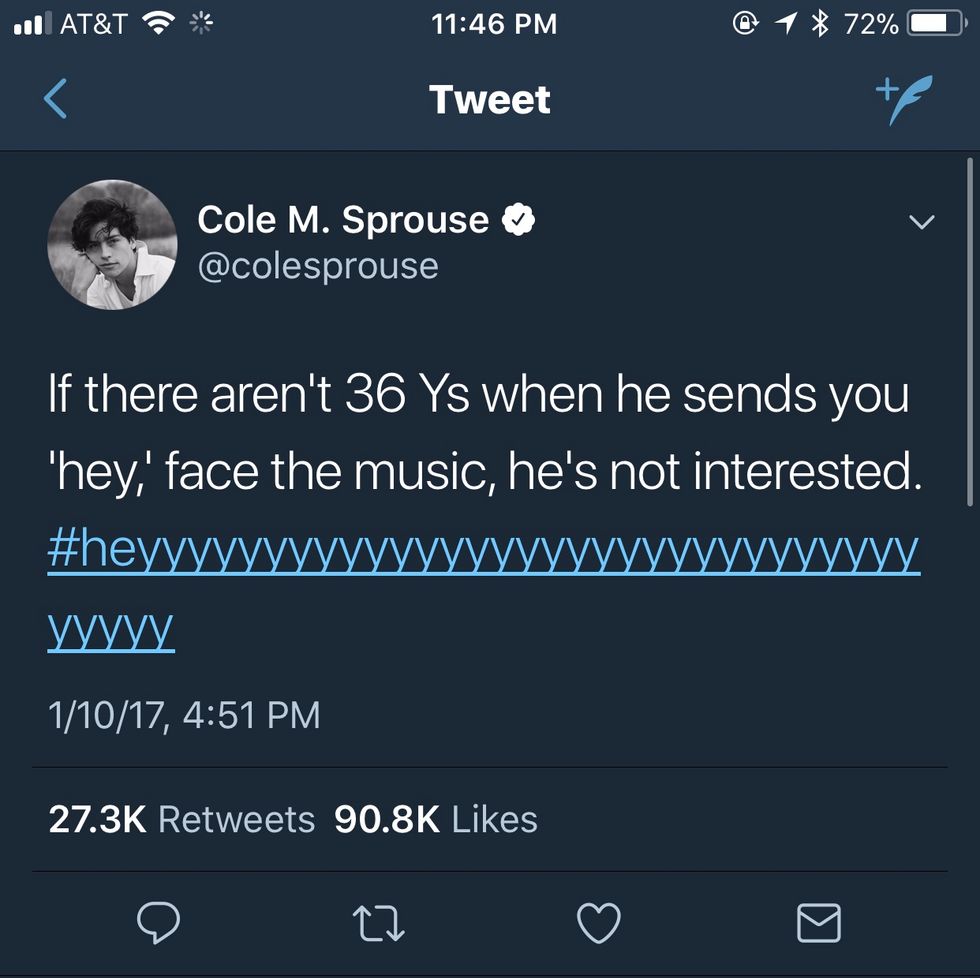This screenshot has width=980, height=978.
Task: Open the #heyyyy hashtag link
Action: (482, 554)
